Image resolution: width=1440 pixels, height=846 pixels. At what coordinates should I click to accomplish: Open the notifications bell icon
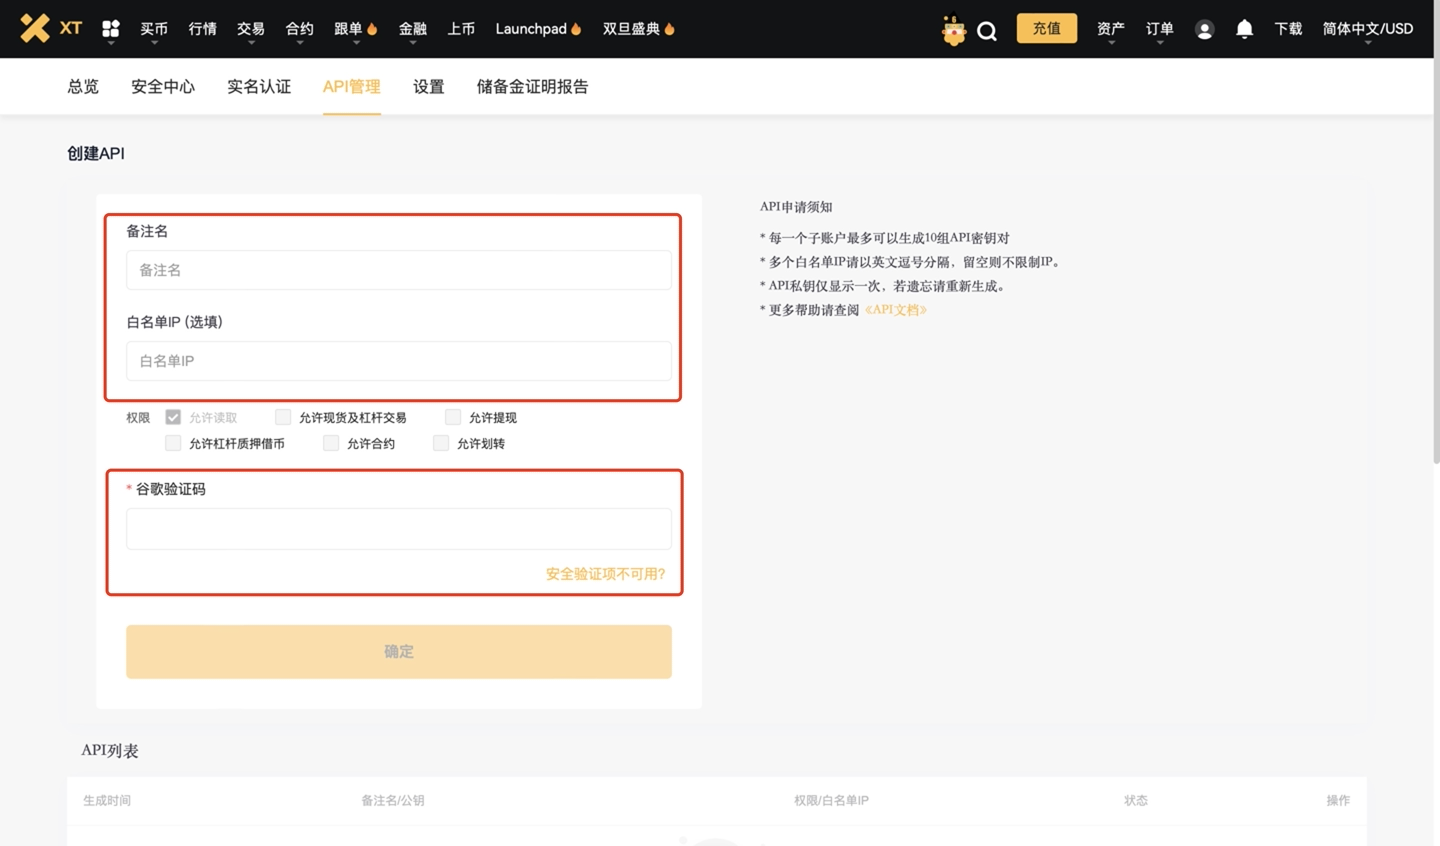[1244, 29]
